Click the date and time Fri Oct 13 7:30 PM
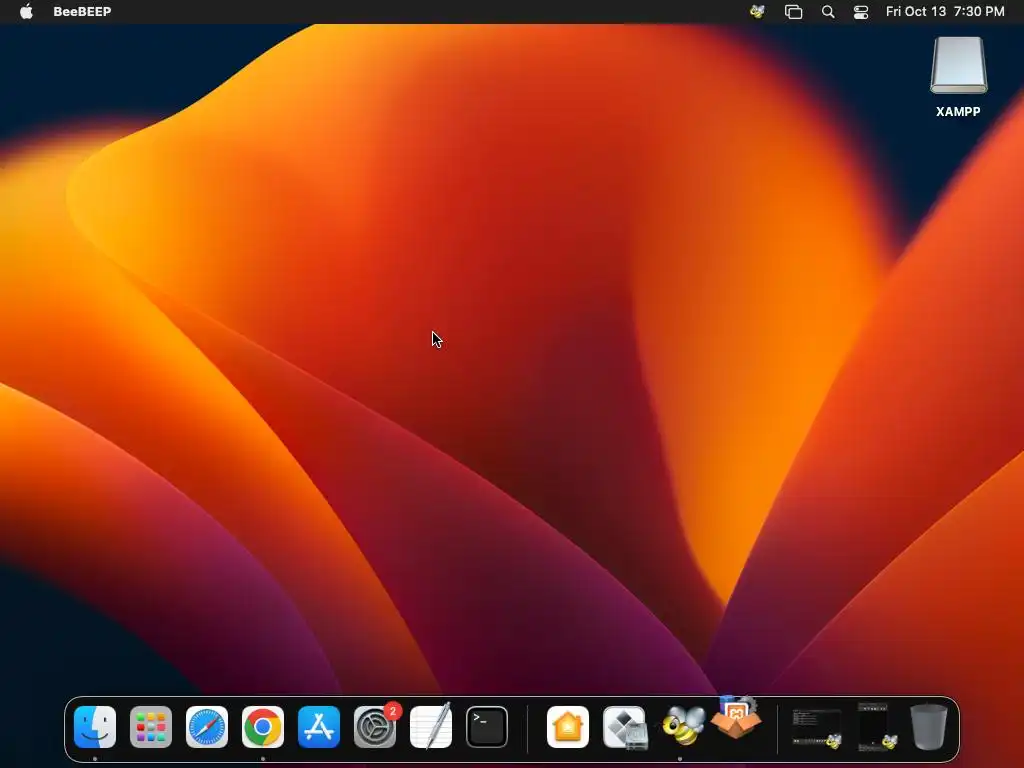Screen dimensions: 1024x768 pyautogui.click(x=945, y=11)
